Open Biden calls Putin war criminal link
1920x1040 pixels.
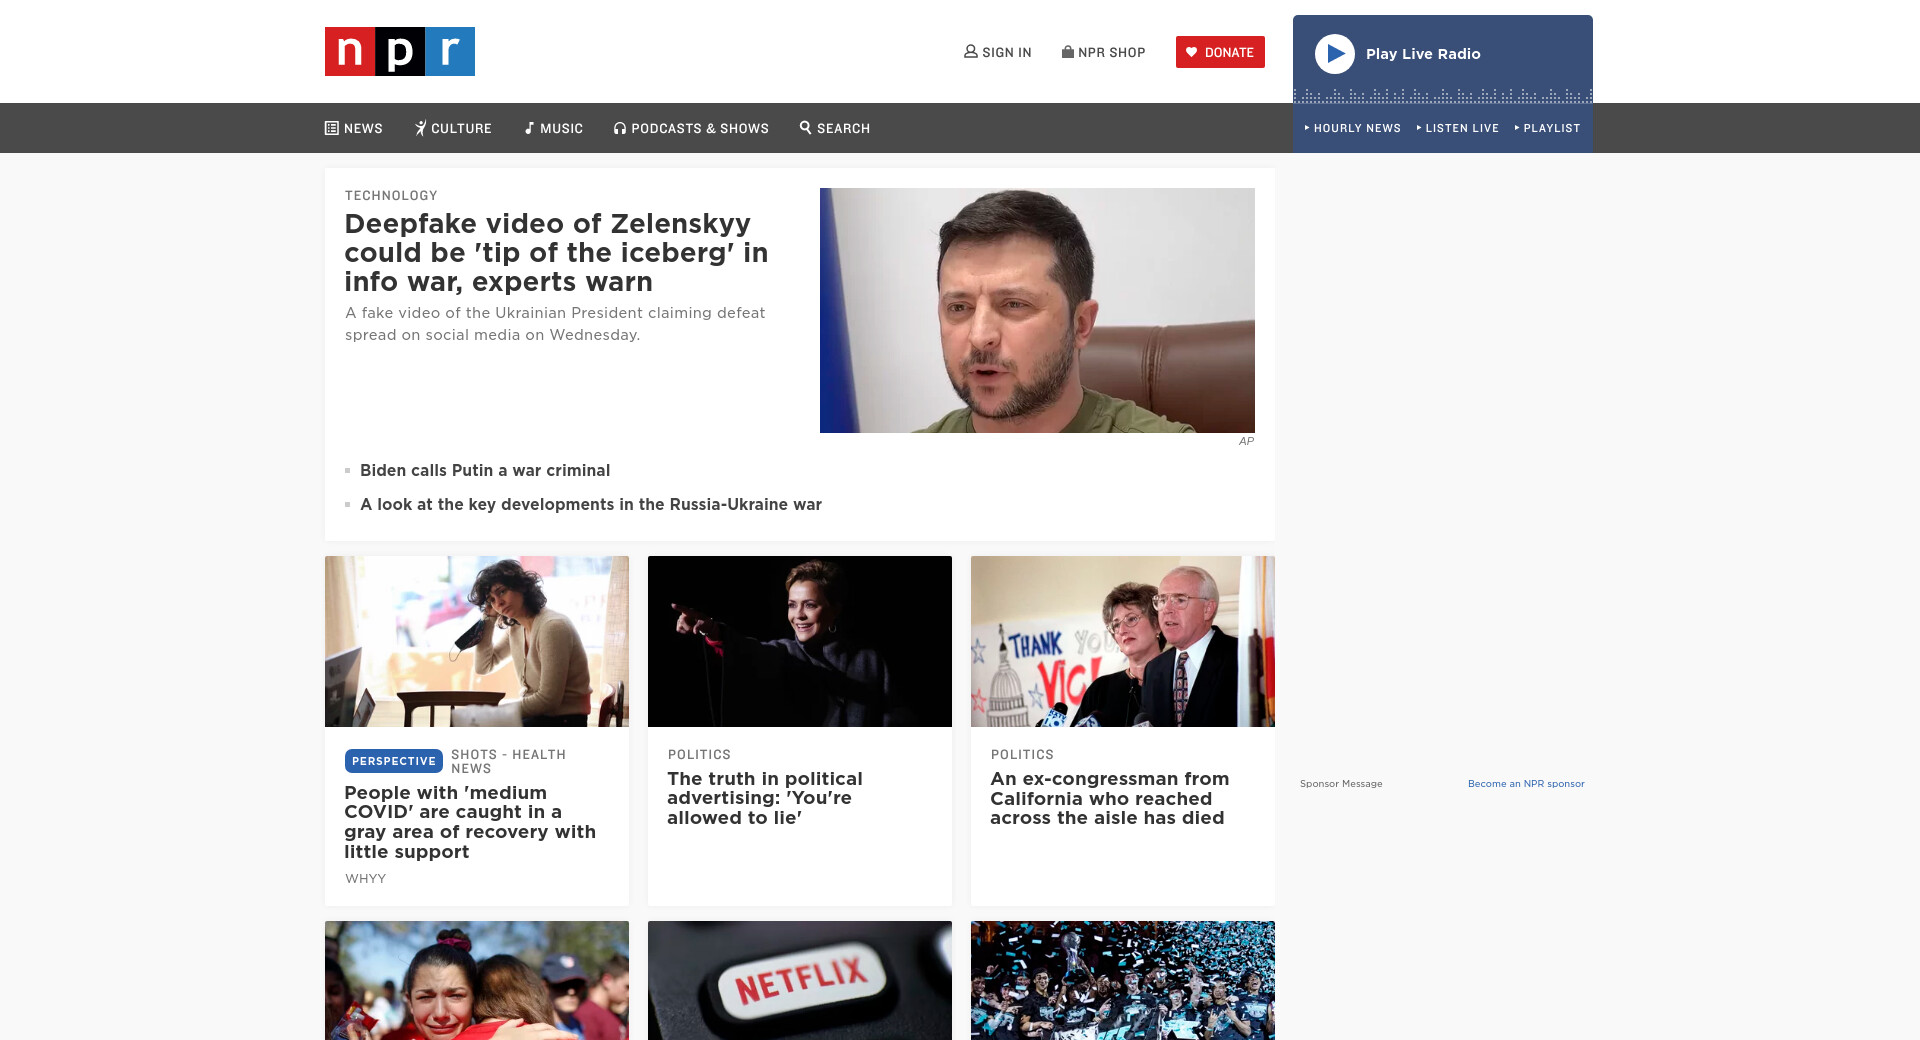point(485,470)
